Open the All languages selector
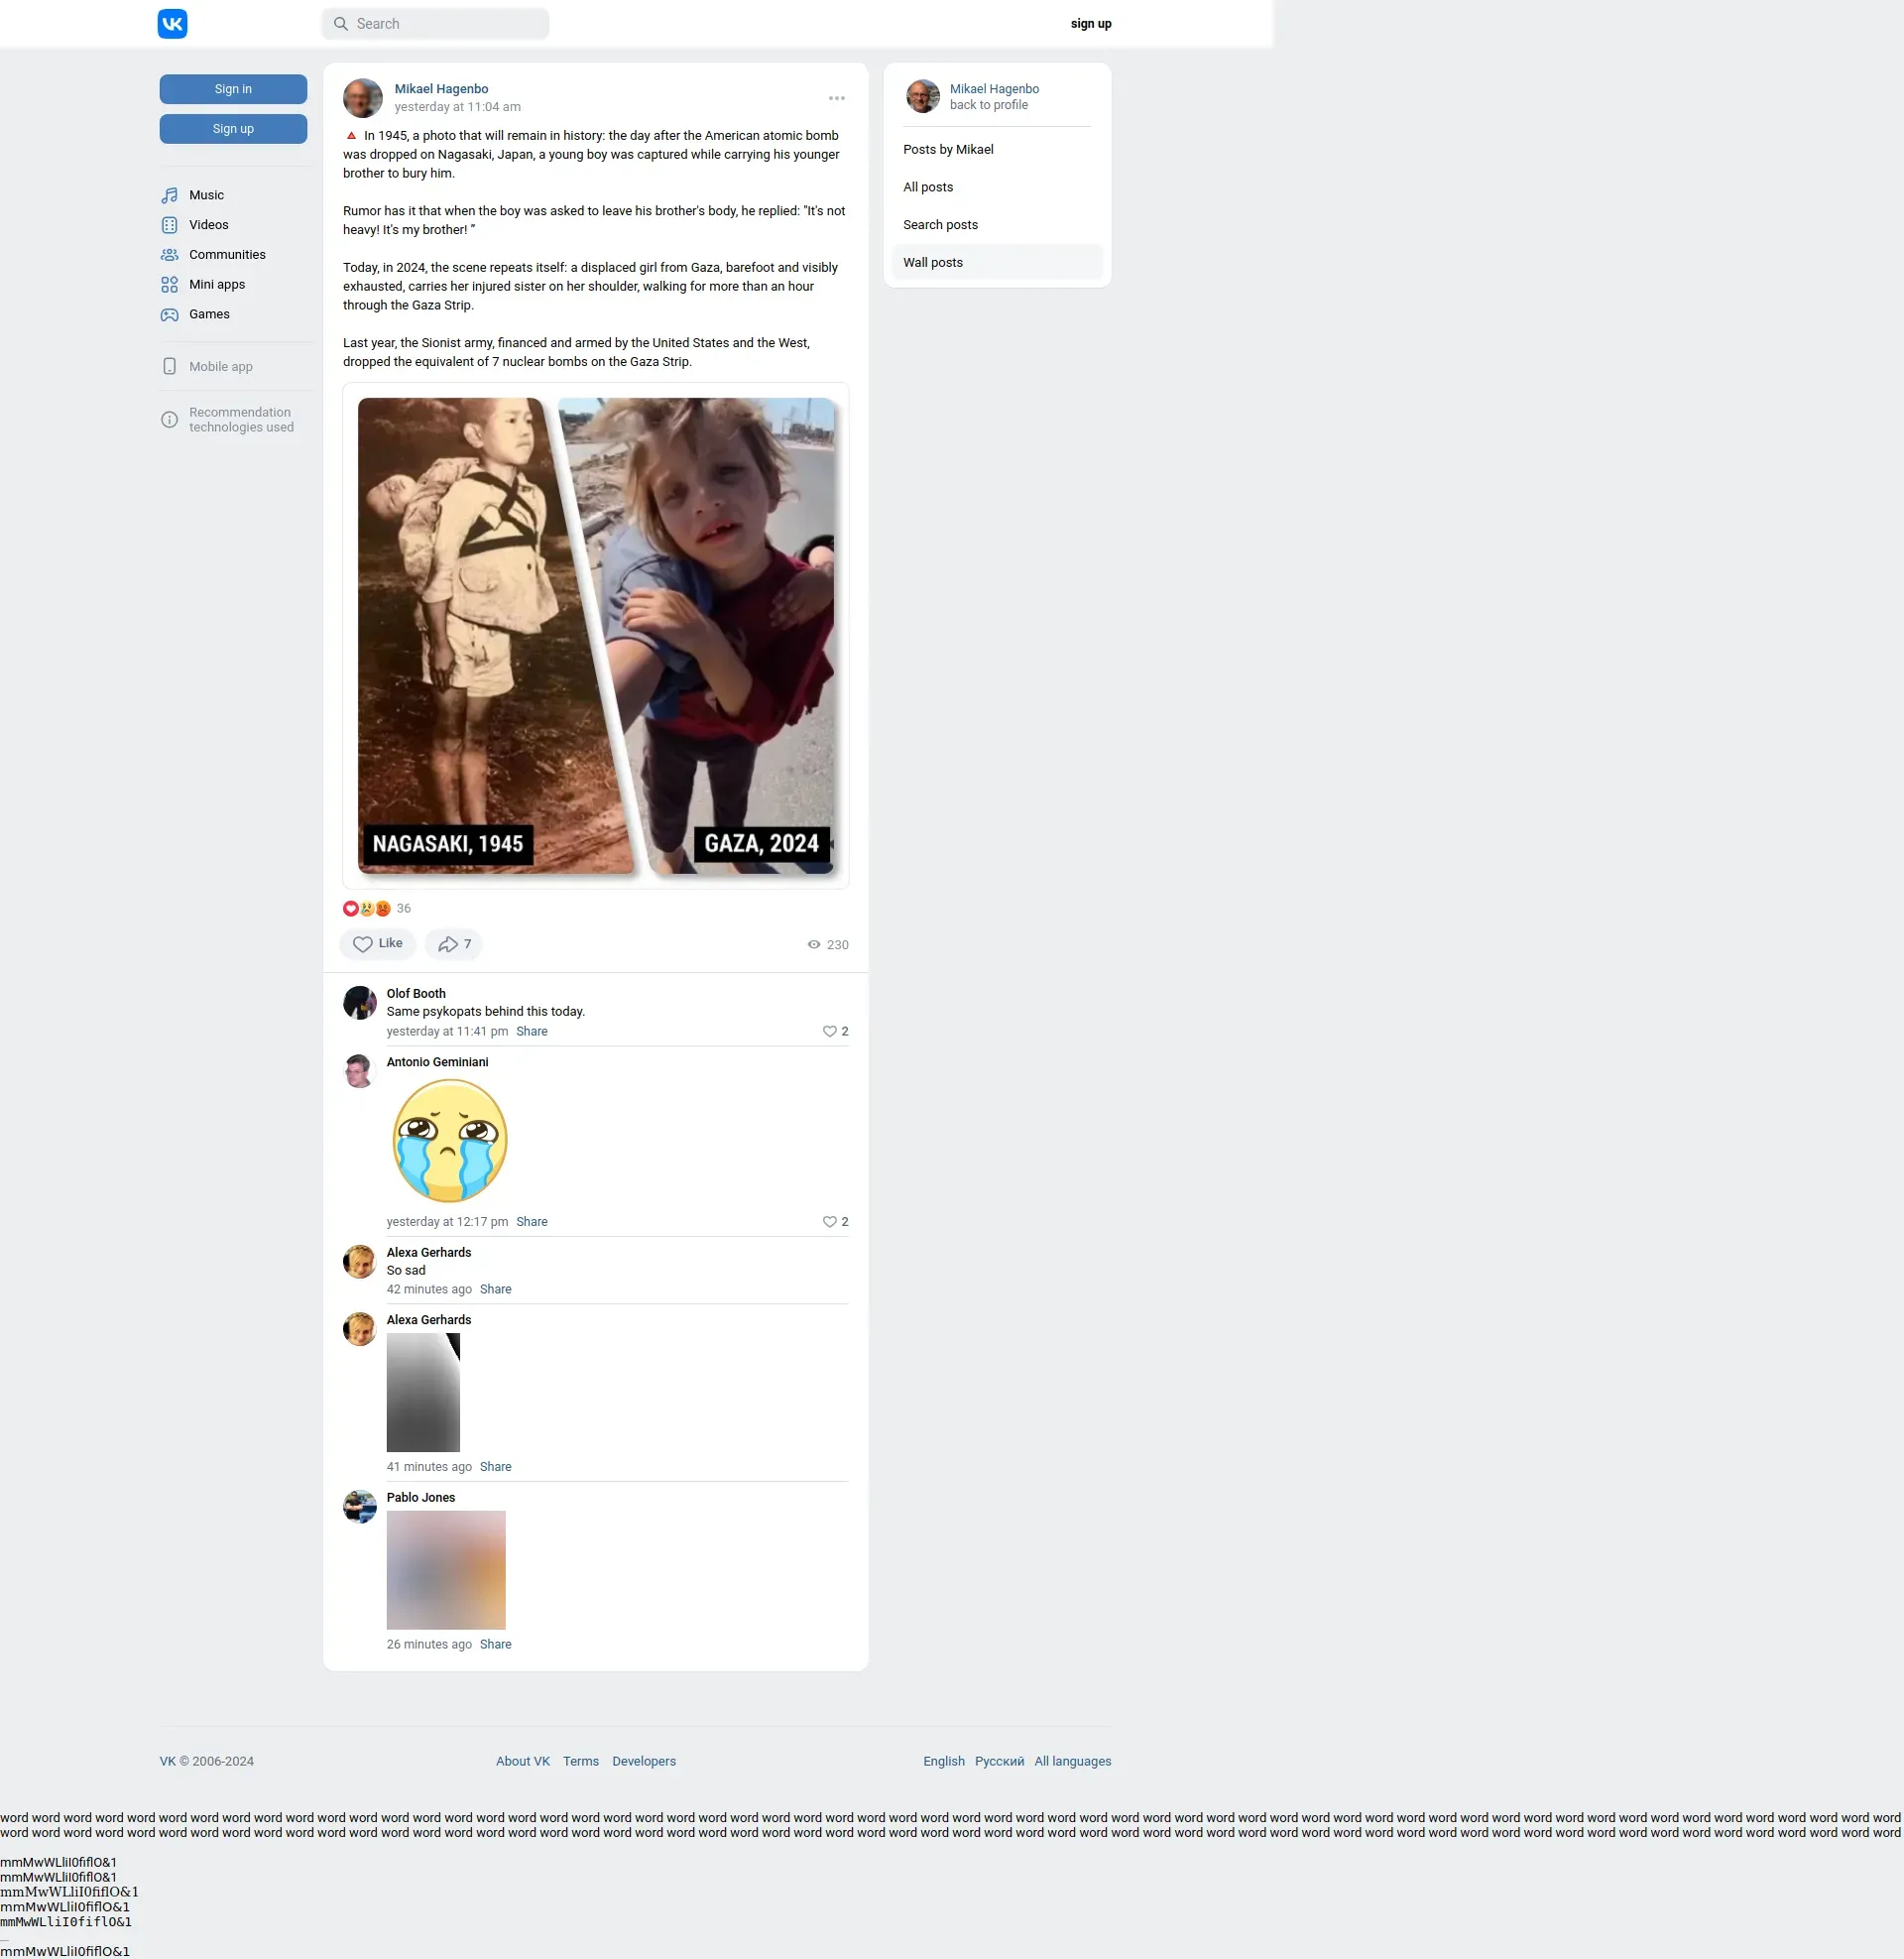Viewport: 1904px width, 1959px height. click(1072, 1761)
